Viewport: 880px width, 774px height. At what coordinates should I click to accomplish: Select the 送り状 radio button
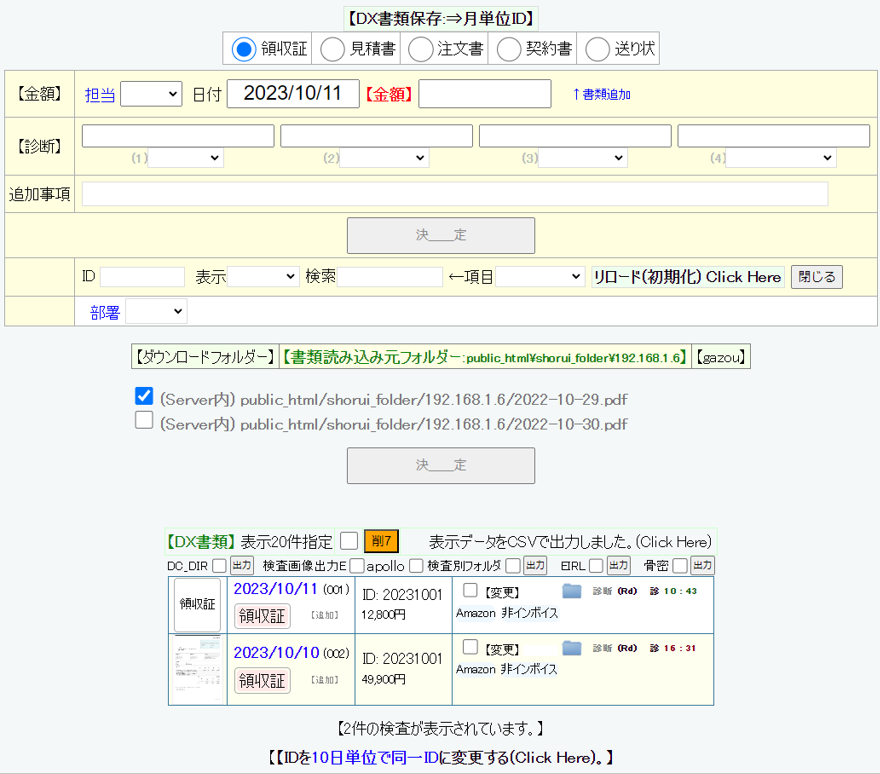pyautogui.click(x=597, y=49)
